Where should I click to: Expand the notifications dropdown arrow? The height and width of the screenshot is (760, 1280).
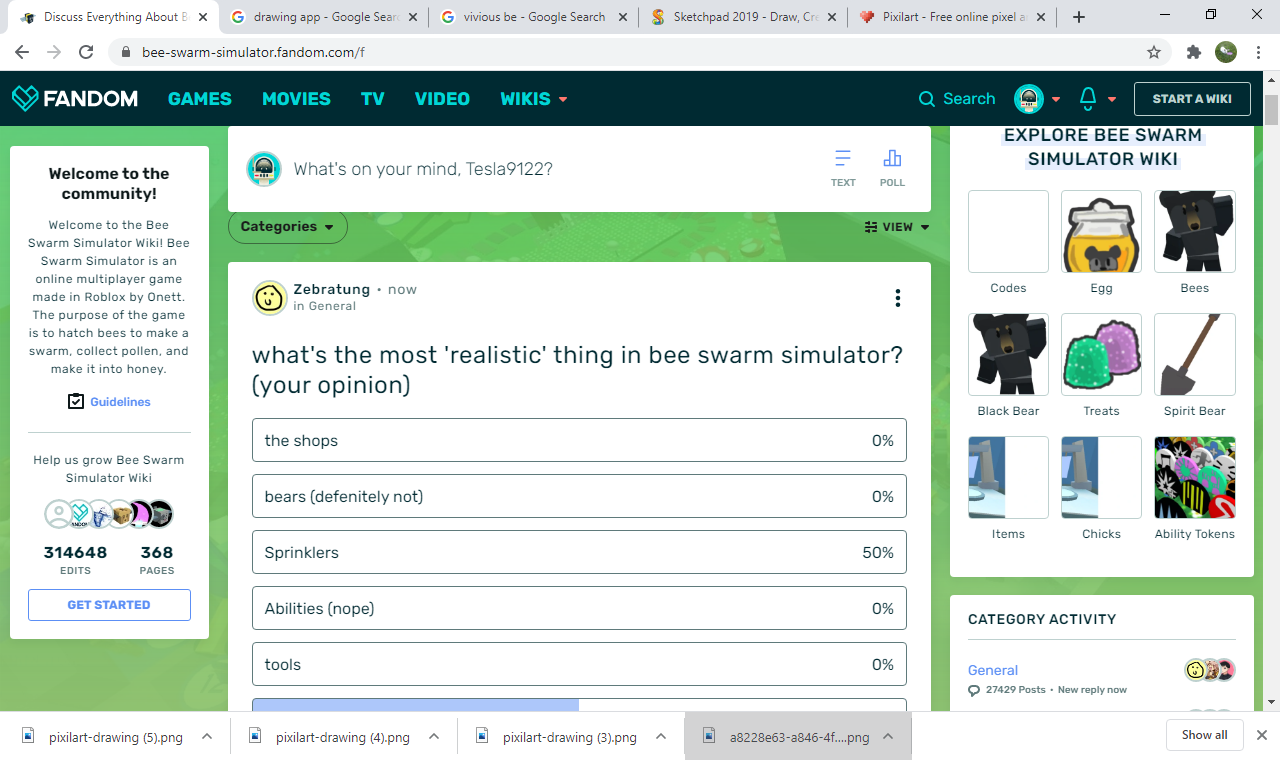[x=1111, y=100]
